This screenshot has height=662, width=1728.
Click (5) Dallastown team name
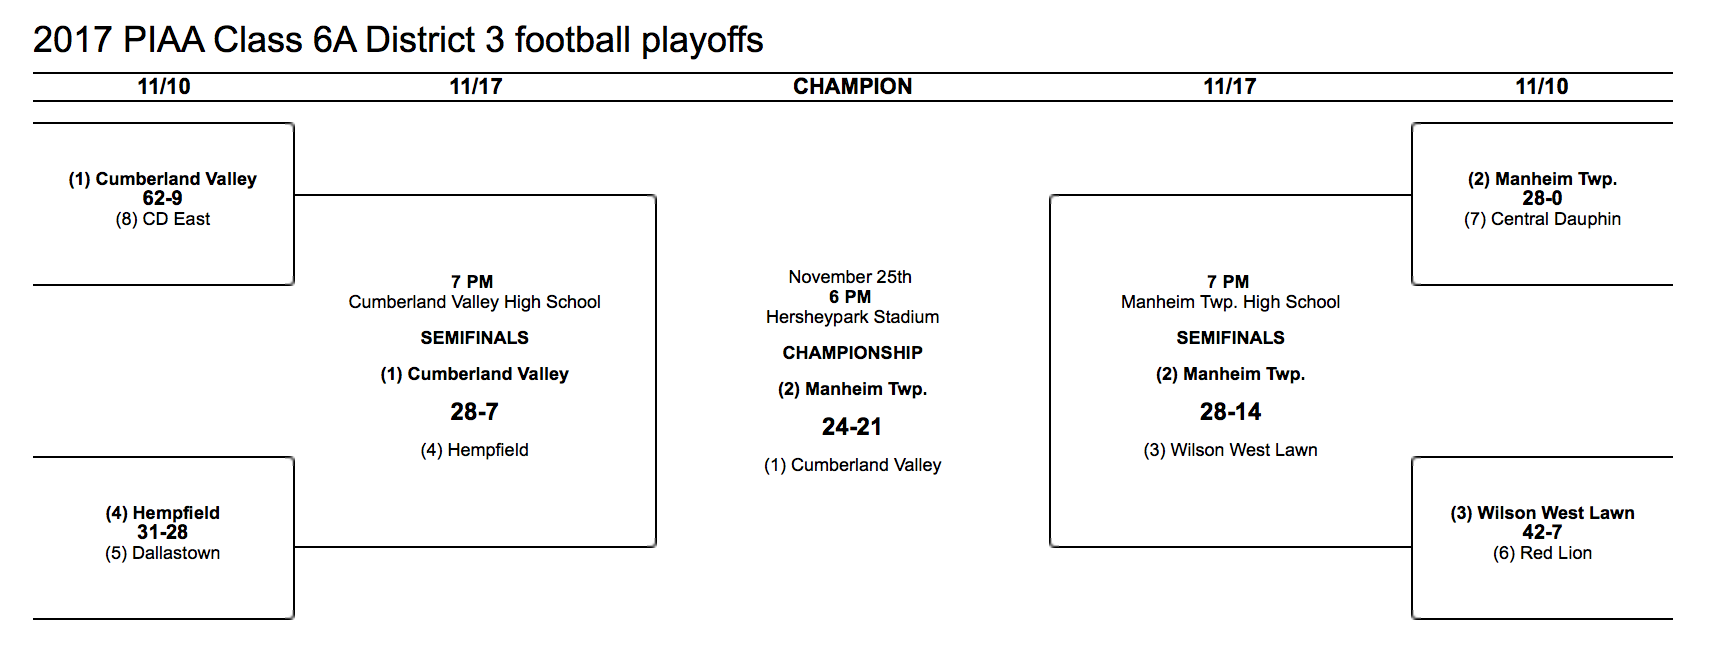[x=162, y=553]
